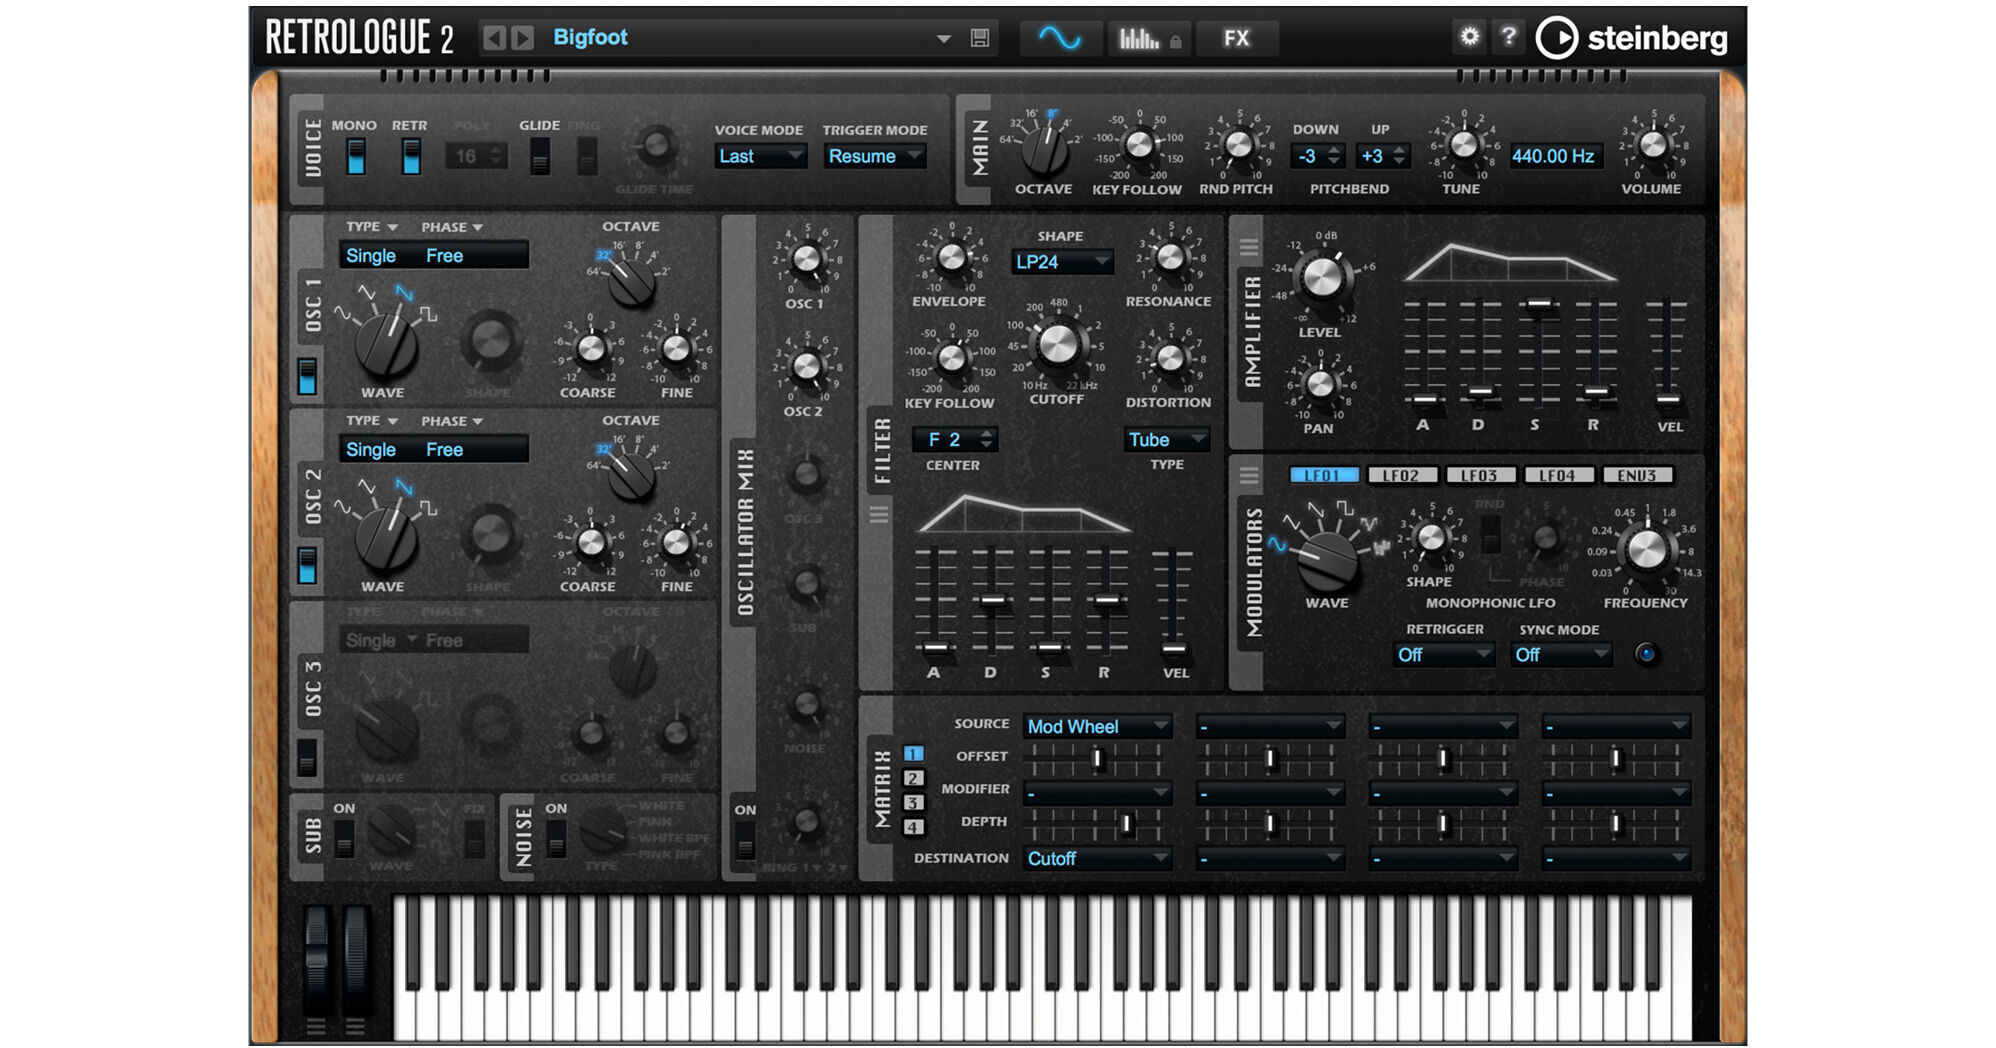
Task: Toggle the Ring modulation On switch
Action: (745, 840)
